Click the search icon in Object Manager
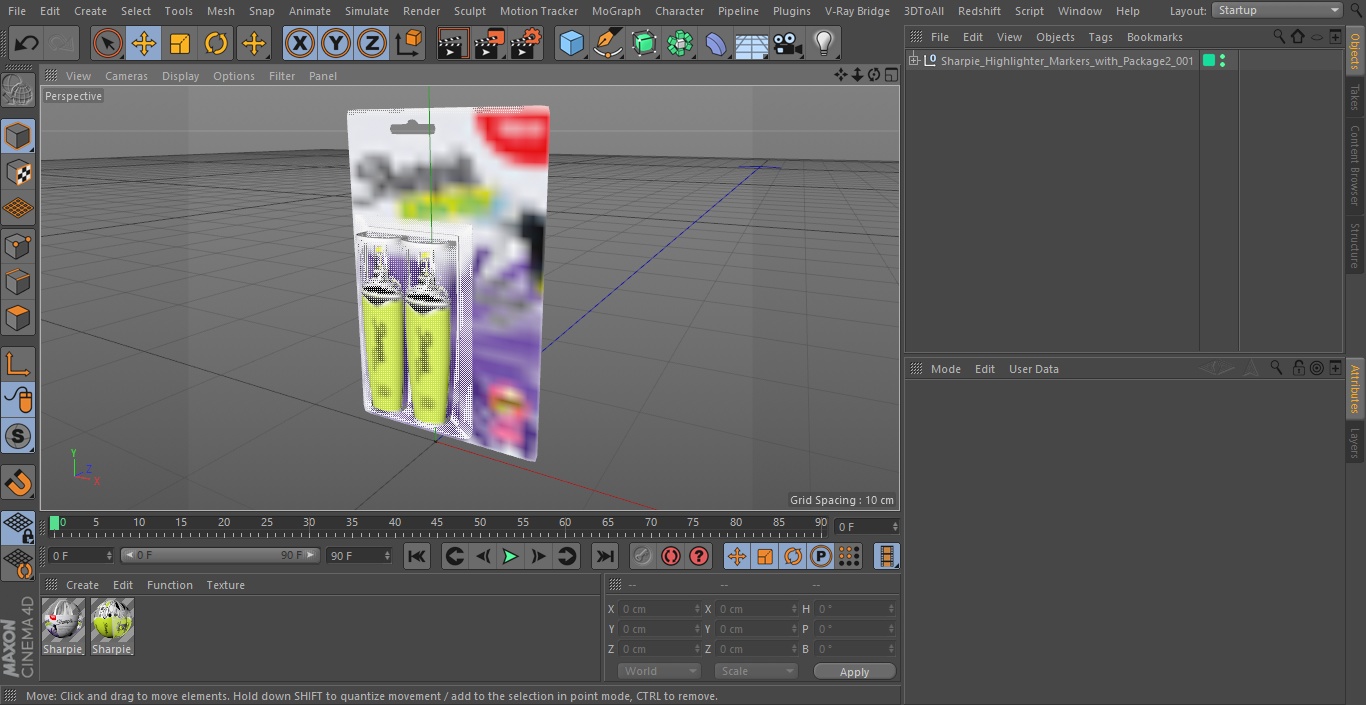 (1279, 36)
